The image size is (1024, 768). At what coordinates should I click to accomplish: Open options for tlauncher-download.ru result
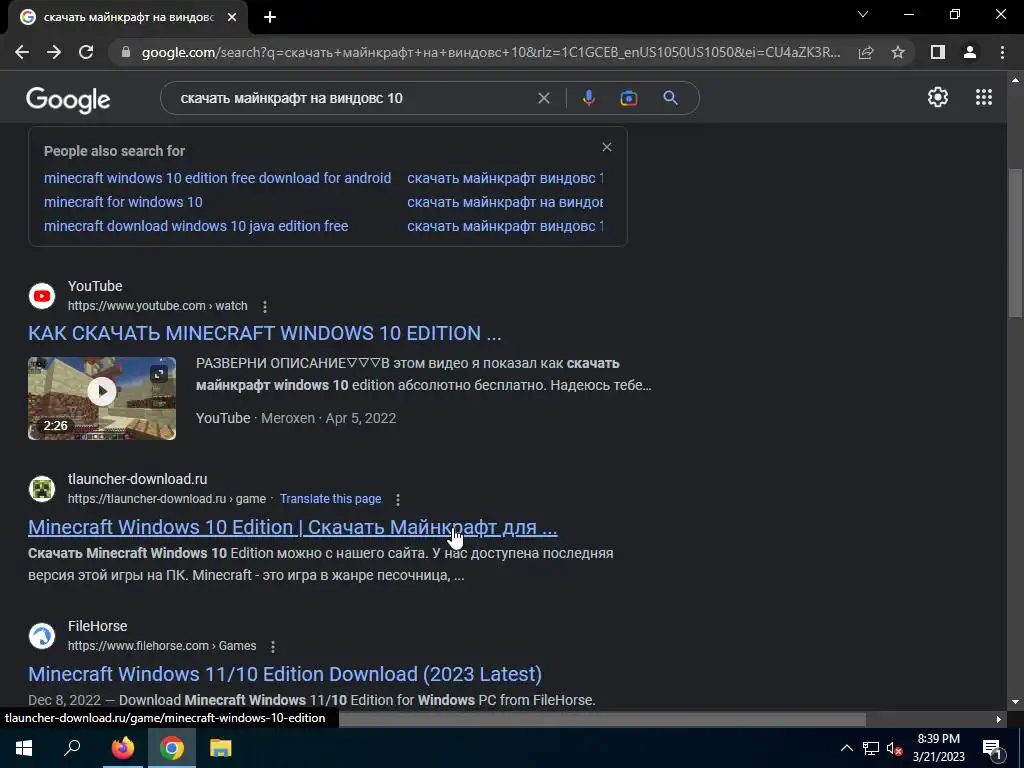coord(398,500)
